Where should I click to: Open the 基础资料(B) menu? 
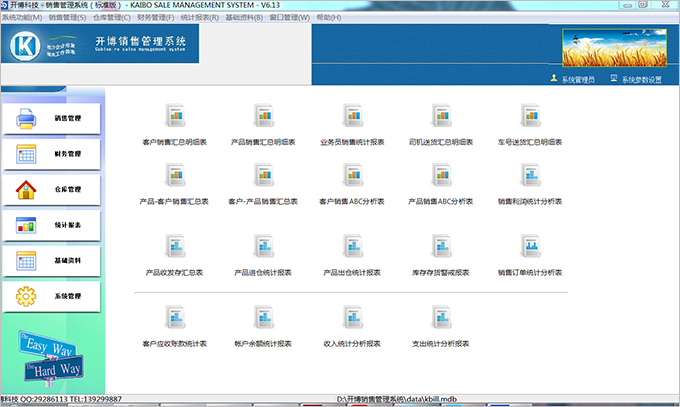point(244,17)
